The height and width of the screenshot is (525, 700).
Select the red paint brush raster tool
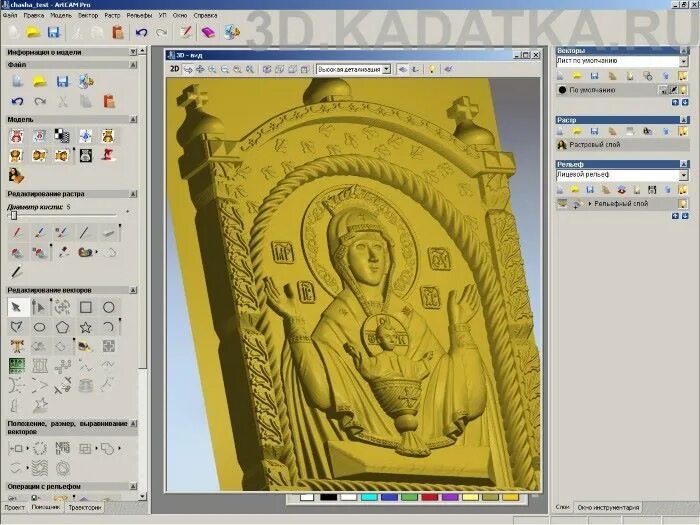[x=17, y=233]
